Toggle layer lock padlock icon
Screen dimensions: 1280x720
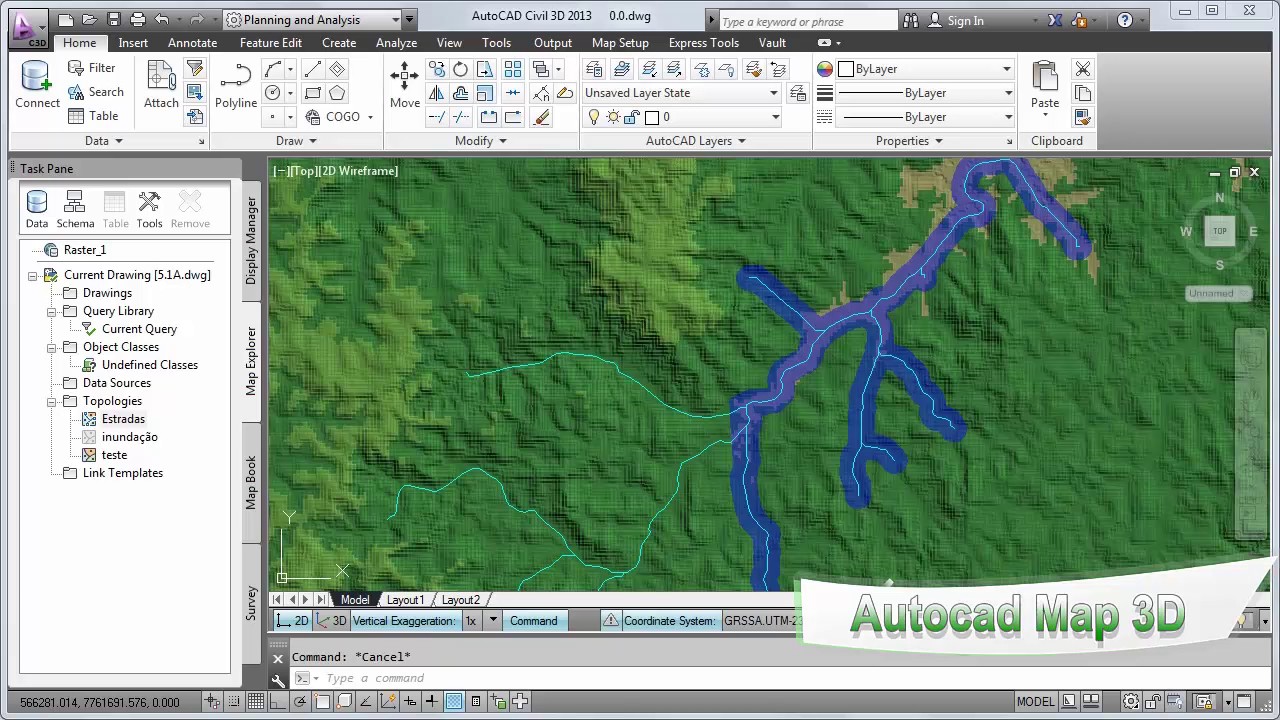(x=632, y=117)
